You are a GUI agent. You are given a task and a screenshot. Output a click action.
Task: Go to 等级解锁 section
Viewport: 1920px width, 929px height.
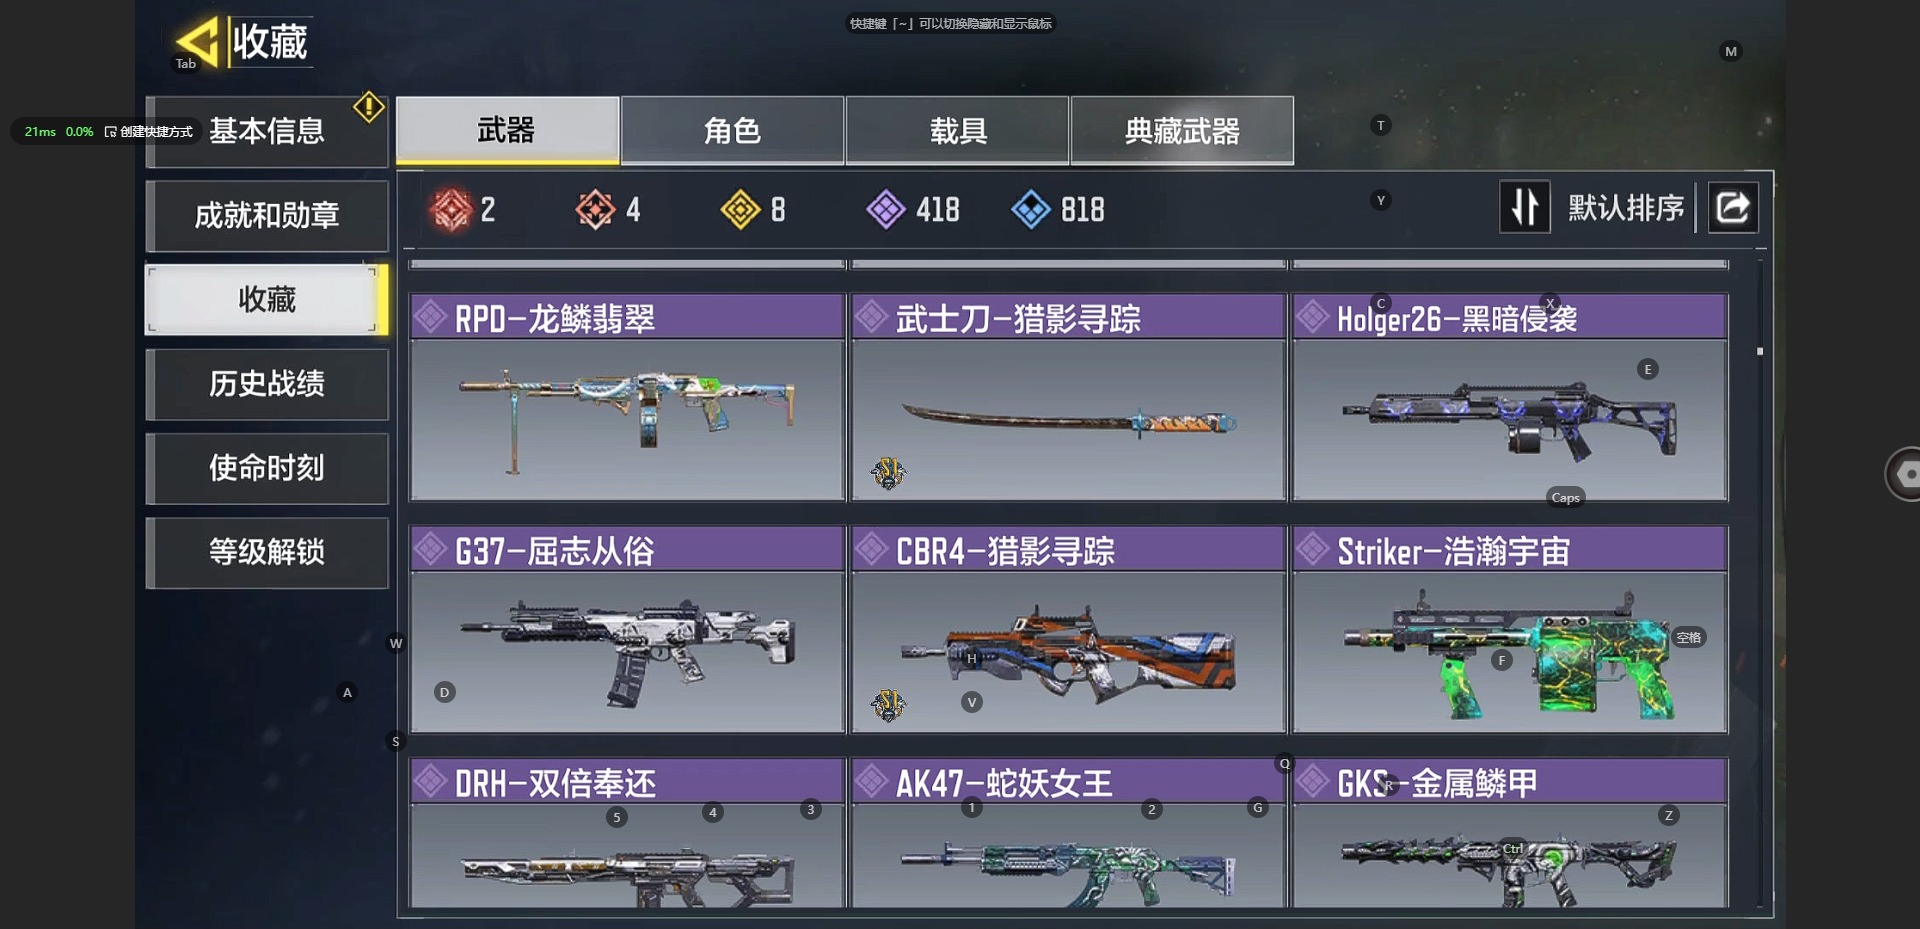coord(267,552)
